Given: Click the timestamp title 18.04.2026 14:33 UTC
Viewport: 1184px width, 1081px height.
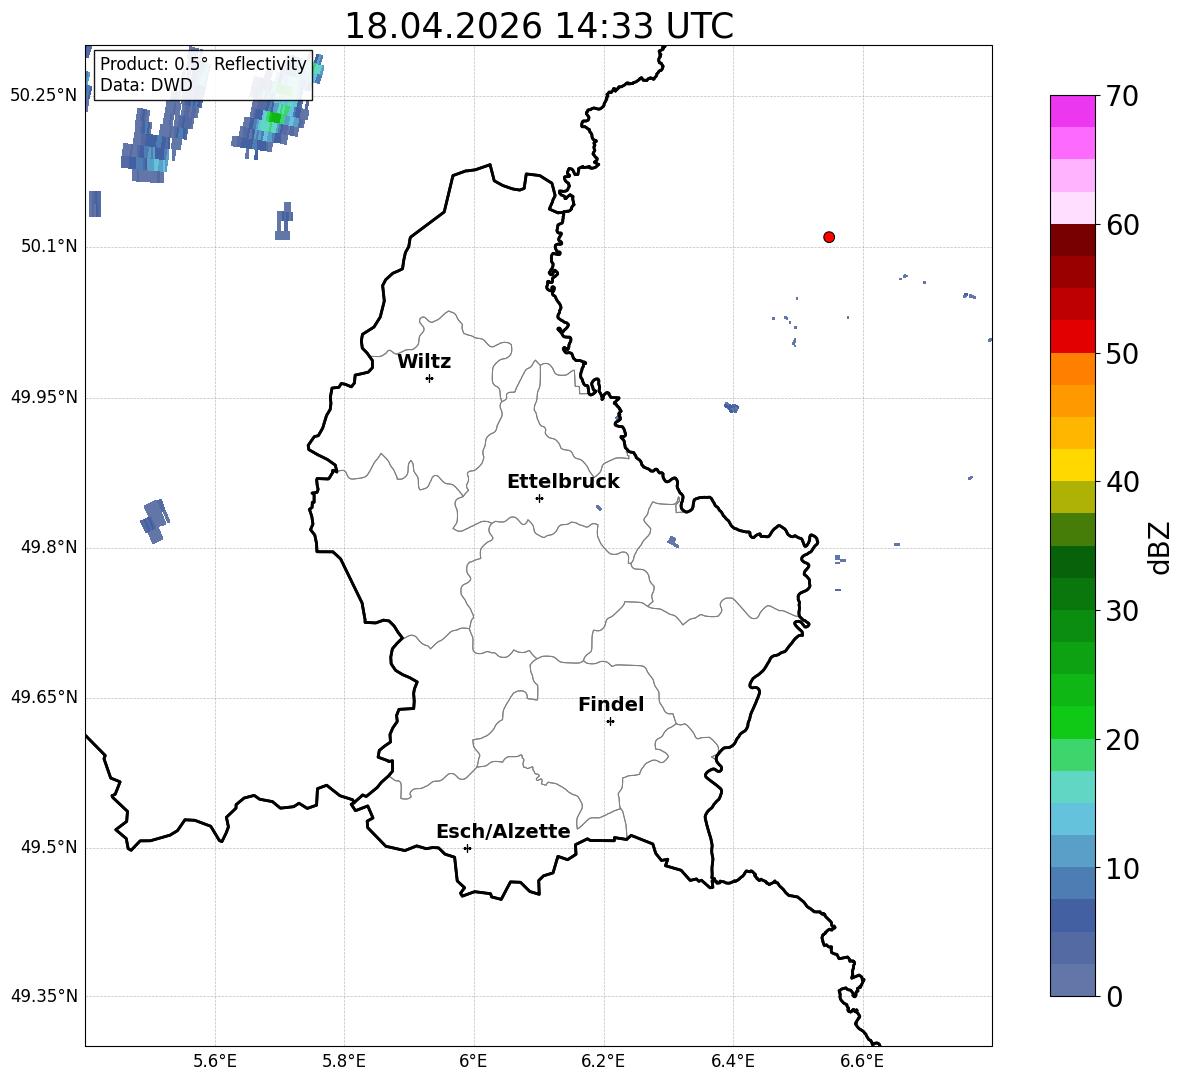Looking at the screenshot, I should coord(538,26).
